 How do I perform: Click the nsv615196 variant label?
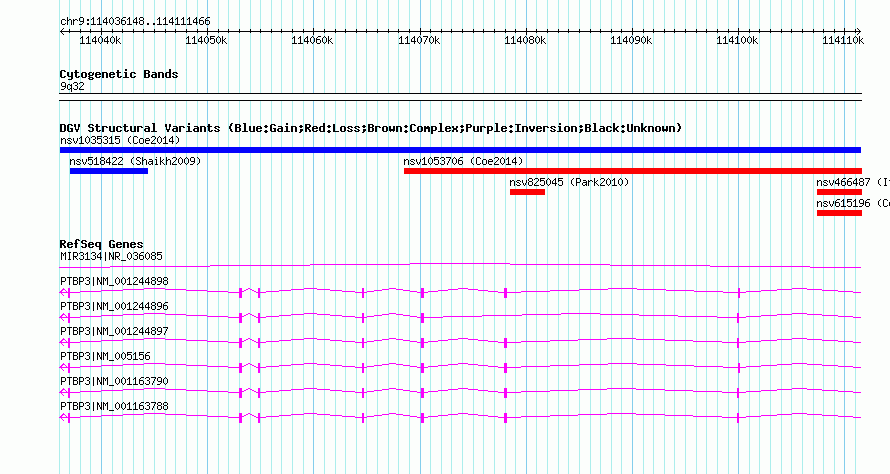coord(853,203)
